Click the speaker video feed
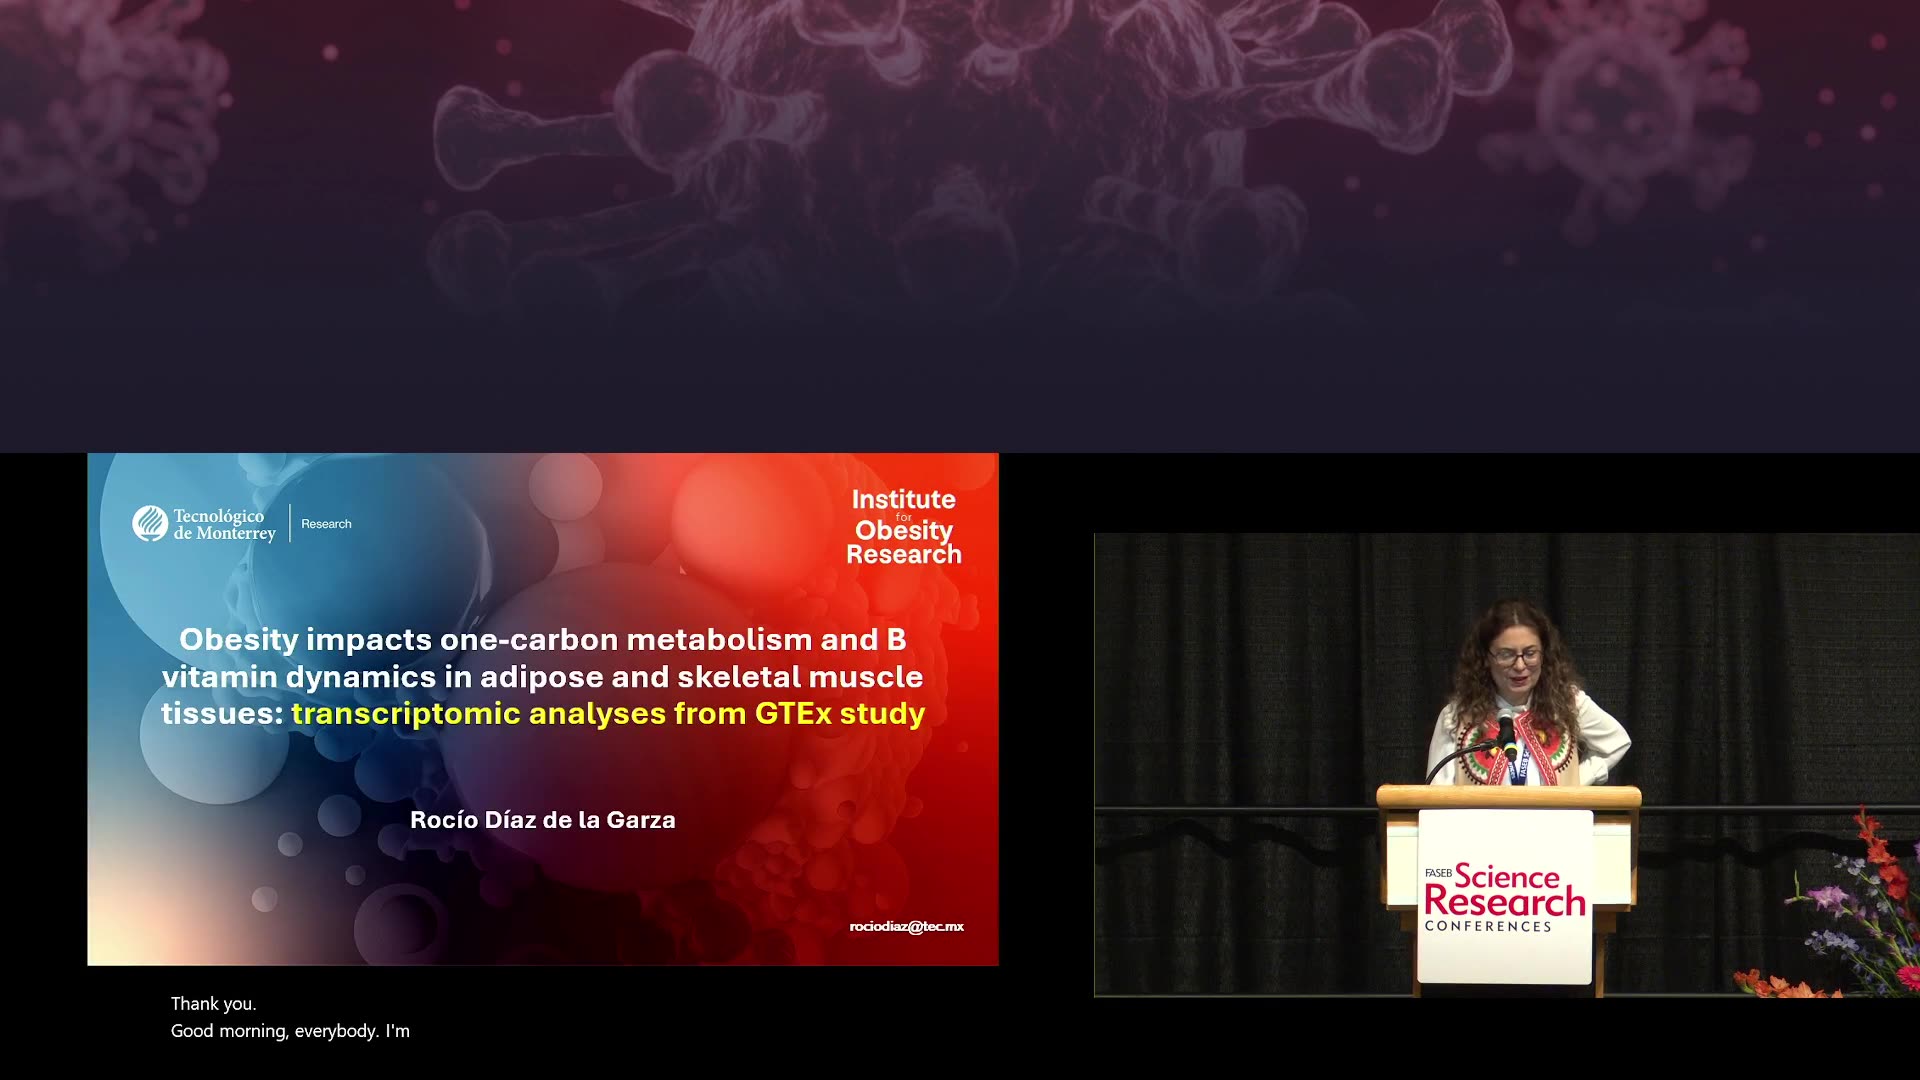This screenshot has width=1920, height=1080. click(1506, 765)
